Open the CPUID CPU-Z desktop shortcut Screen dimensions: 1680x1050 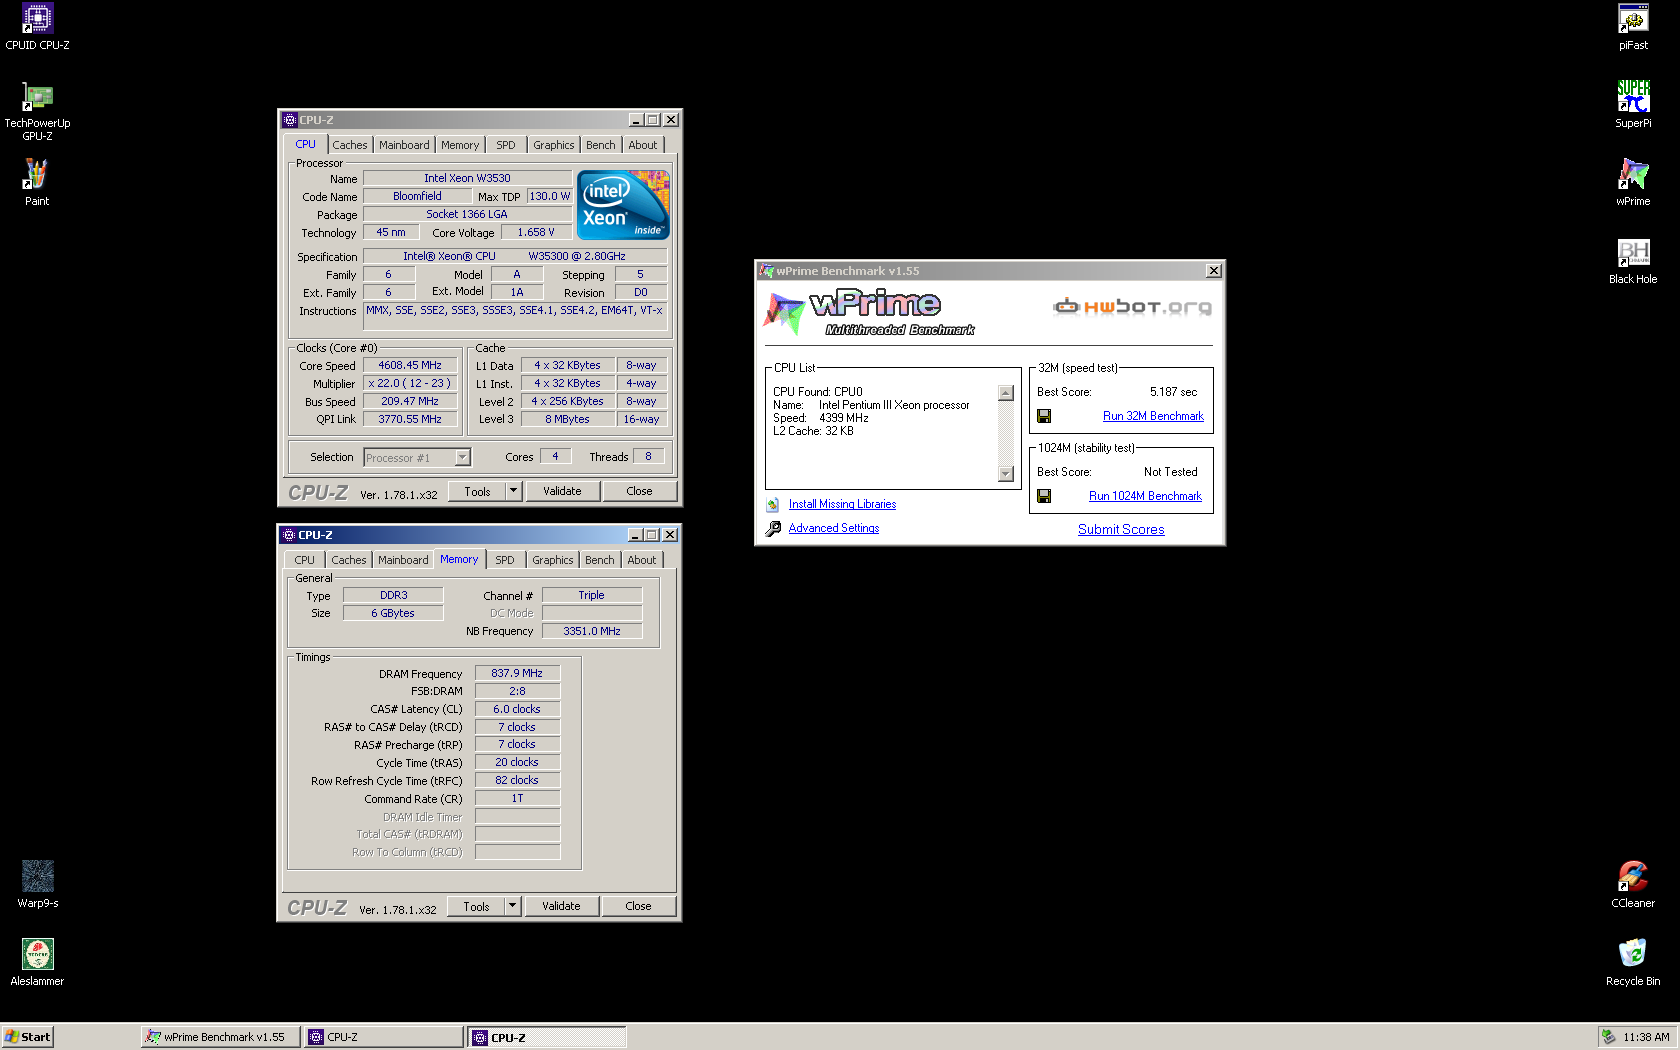point(37,27)
